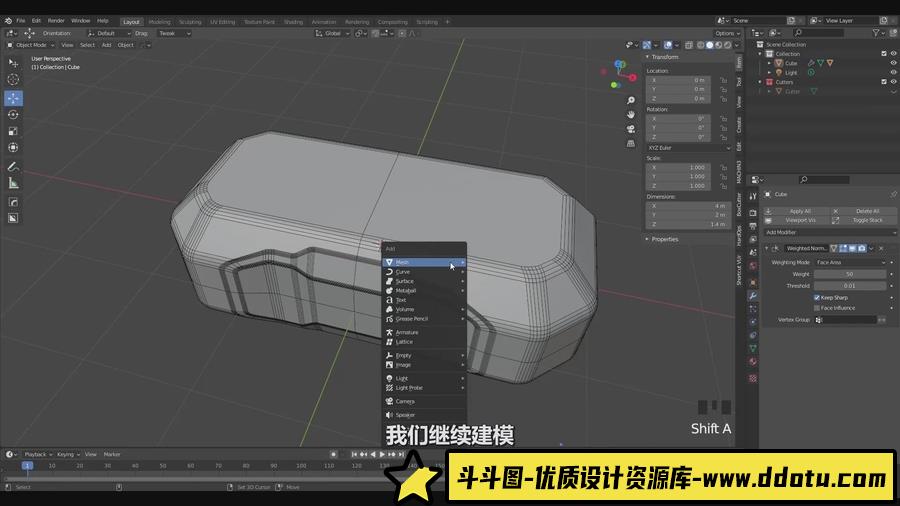This screenshot has width=900, height=506.
Task: Hide Cutters collection with eye icon
Action: click(893, 82)
